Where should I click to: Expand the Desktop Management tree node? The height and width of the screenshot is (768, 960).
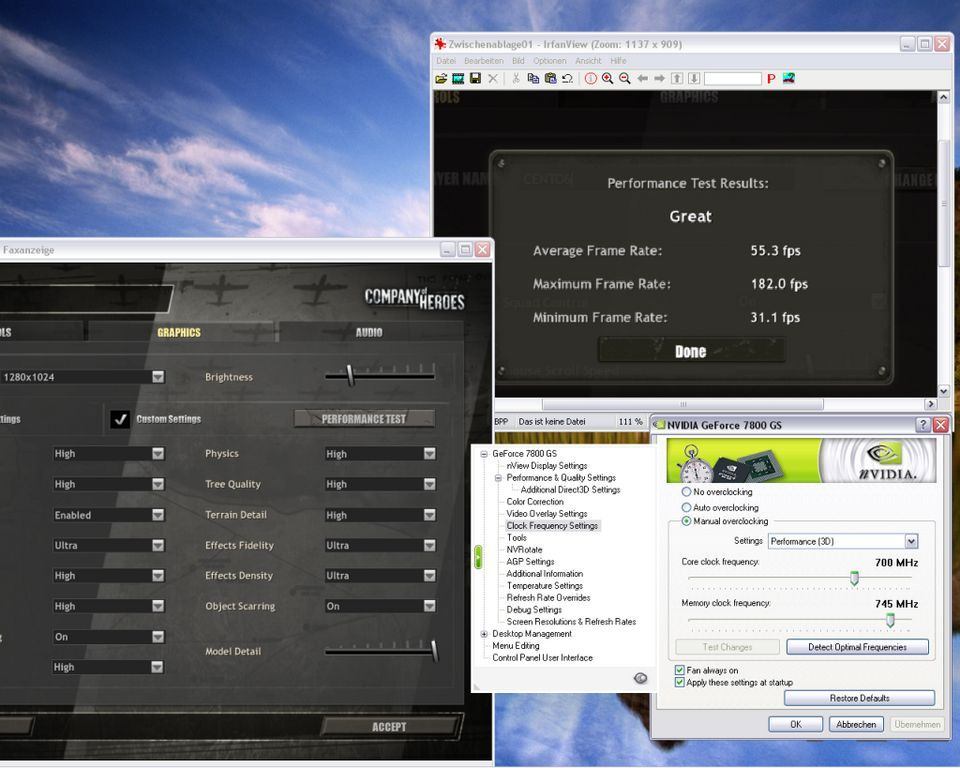point(484,634)
